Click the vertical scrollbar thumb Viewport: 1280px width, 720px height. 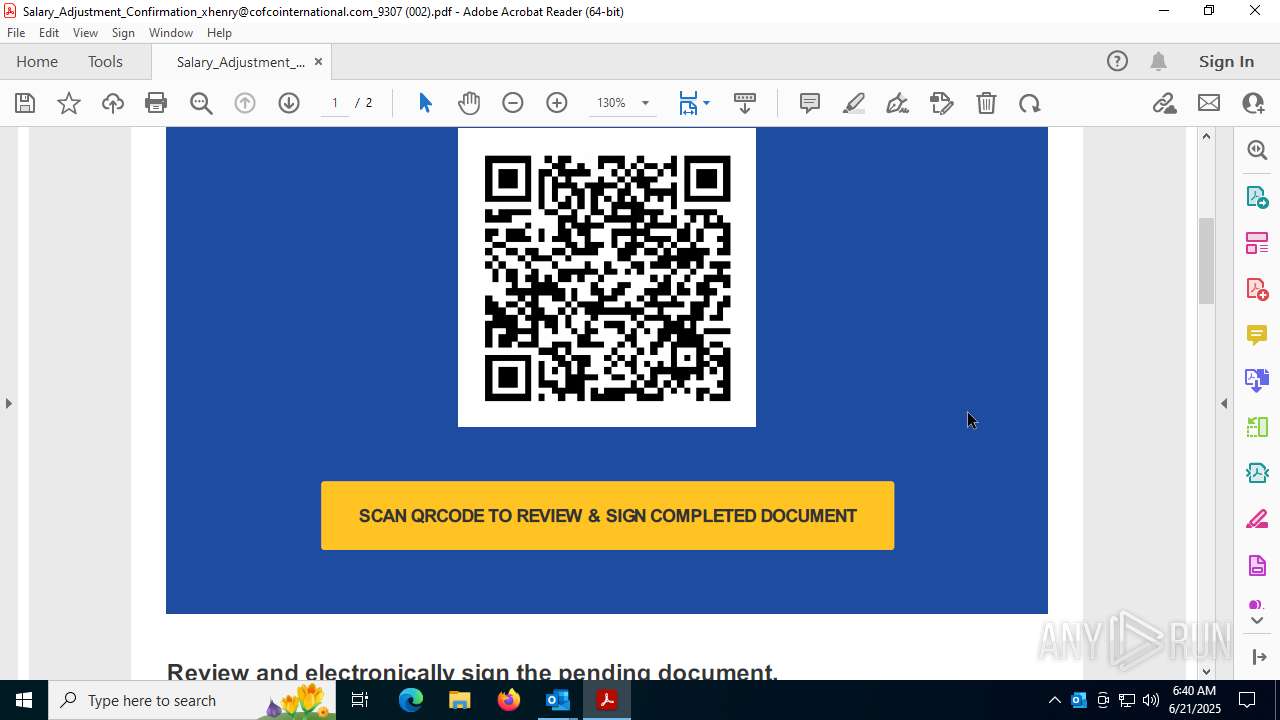[1206, 260]
